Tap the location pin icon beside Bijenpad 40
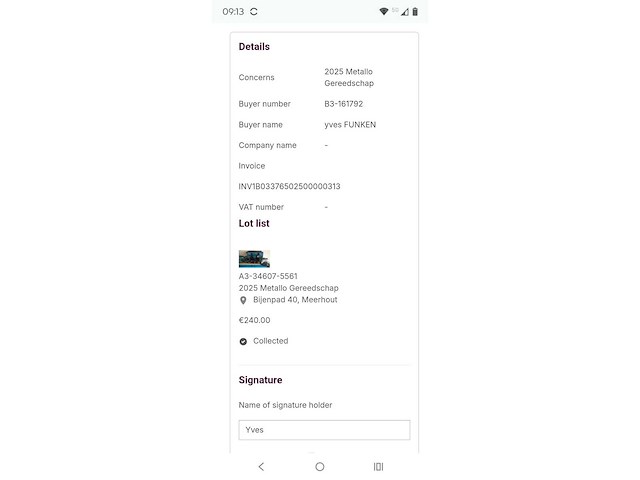Viewport: 640px width, 480px height. [243, 300]
